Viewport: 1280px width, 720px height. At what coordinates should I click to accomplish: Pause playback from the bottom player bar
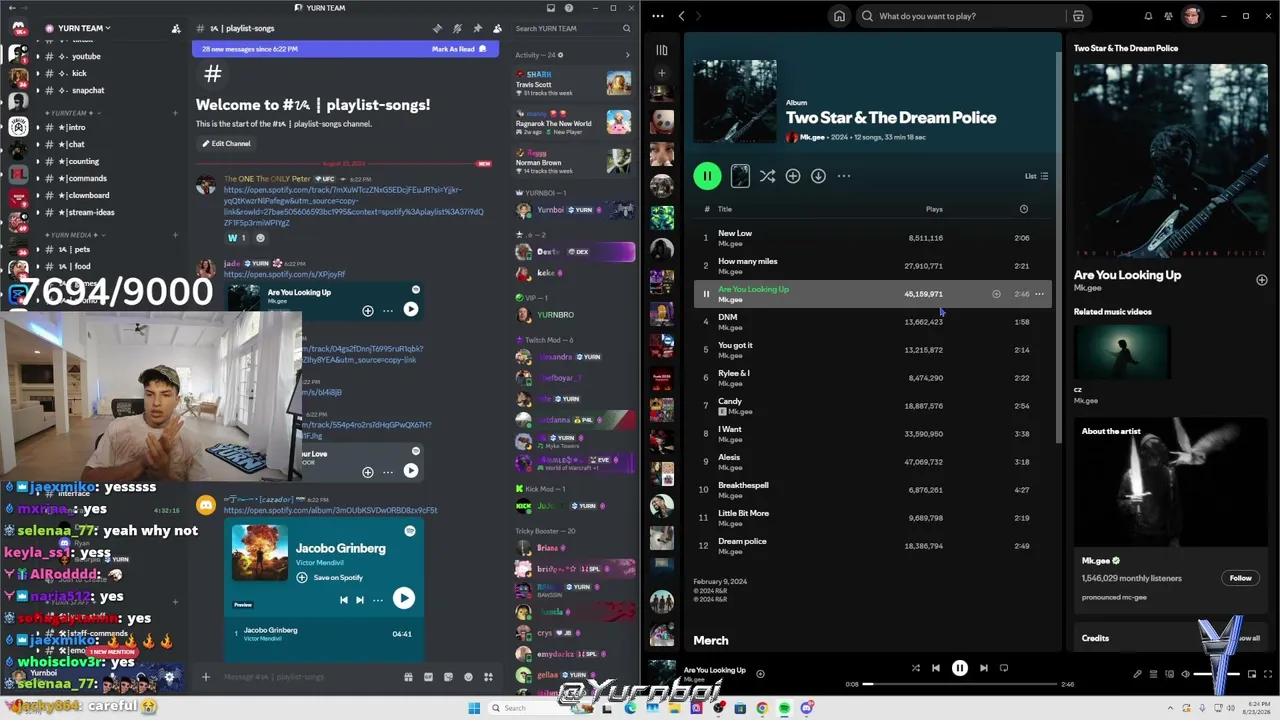[960, 668]
